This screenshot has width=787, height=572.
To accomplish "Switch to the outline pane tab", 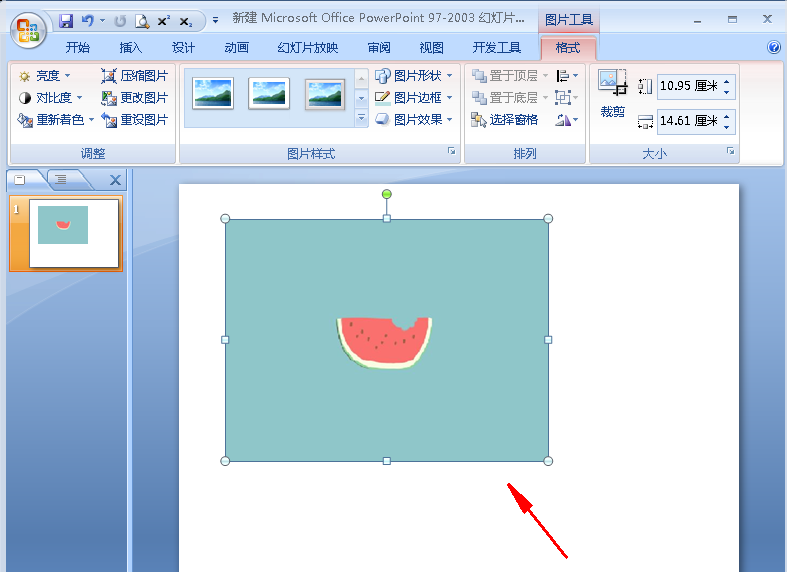I will [61, 180].
